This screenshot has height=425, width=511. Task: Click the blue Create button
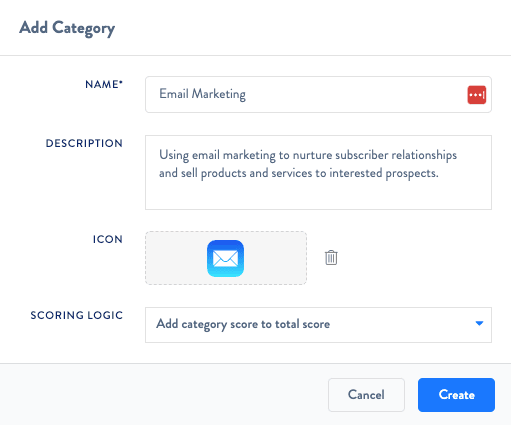tap(456, 395)
